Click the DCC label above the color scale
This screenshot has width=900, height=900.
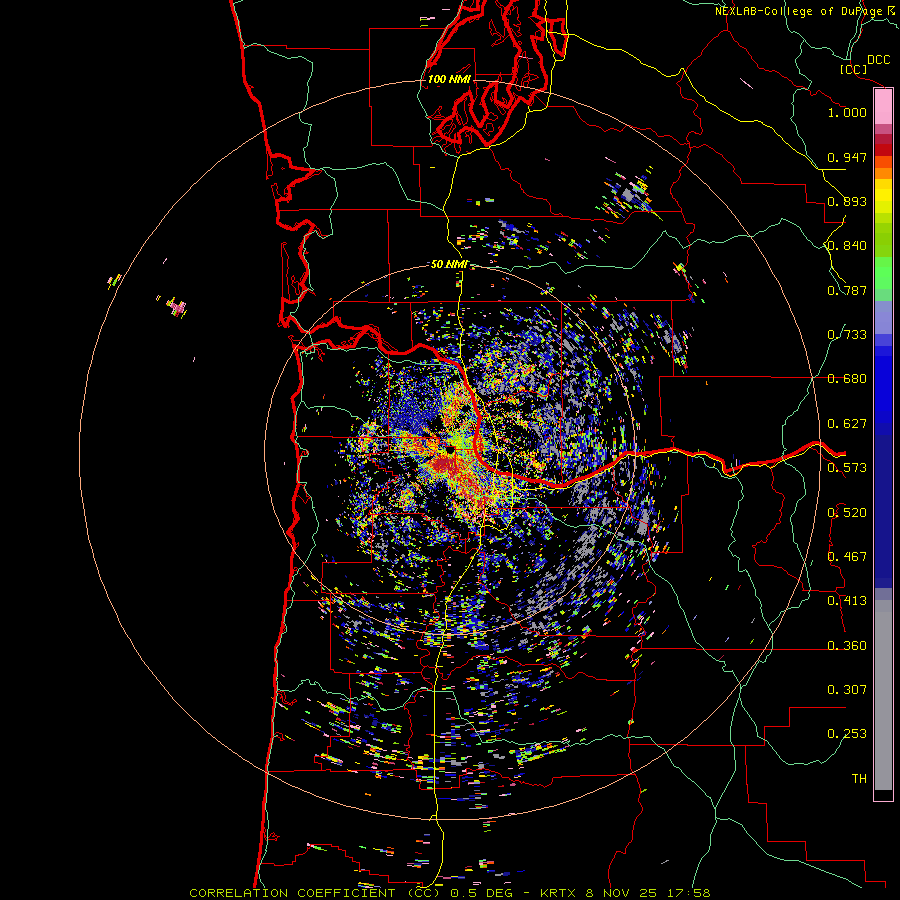pos(878,60)
